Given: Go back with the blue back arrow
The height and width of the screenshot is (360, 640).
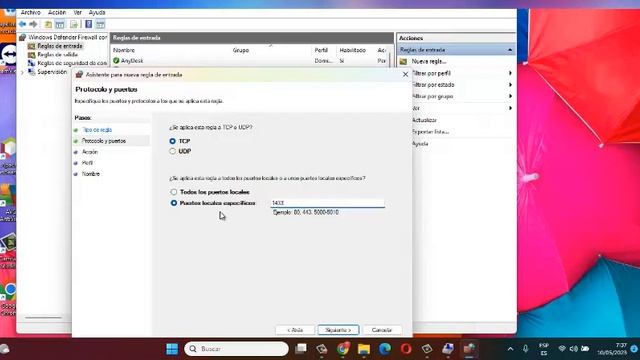Looking at the screenshot, I should coord(22,24).
